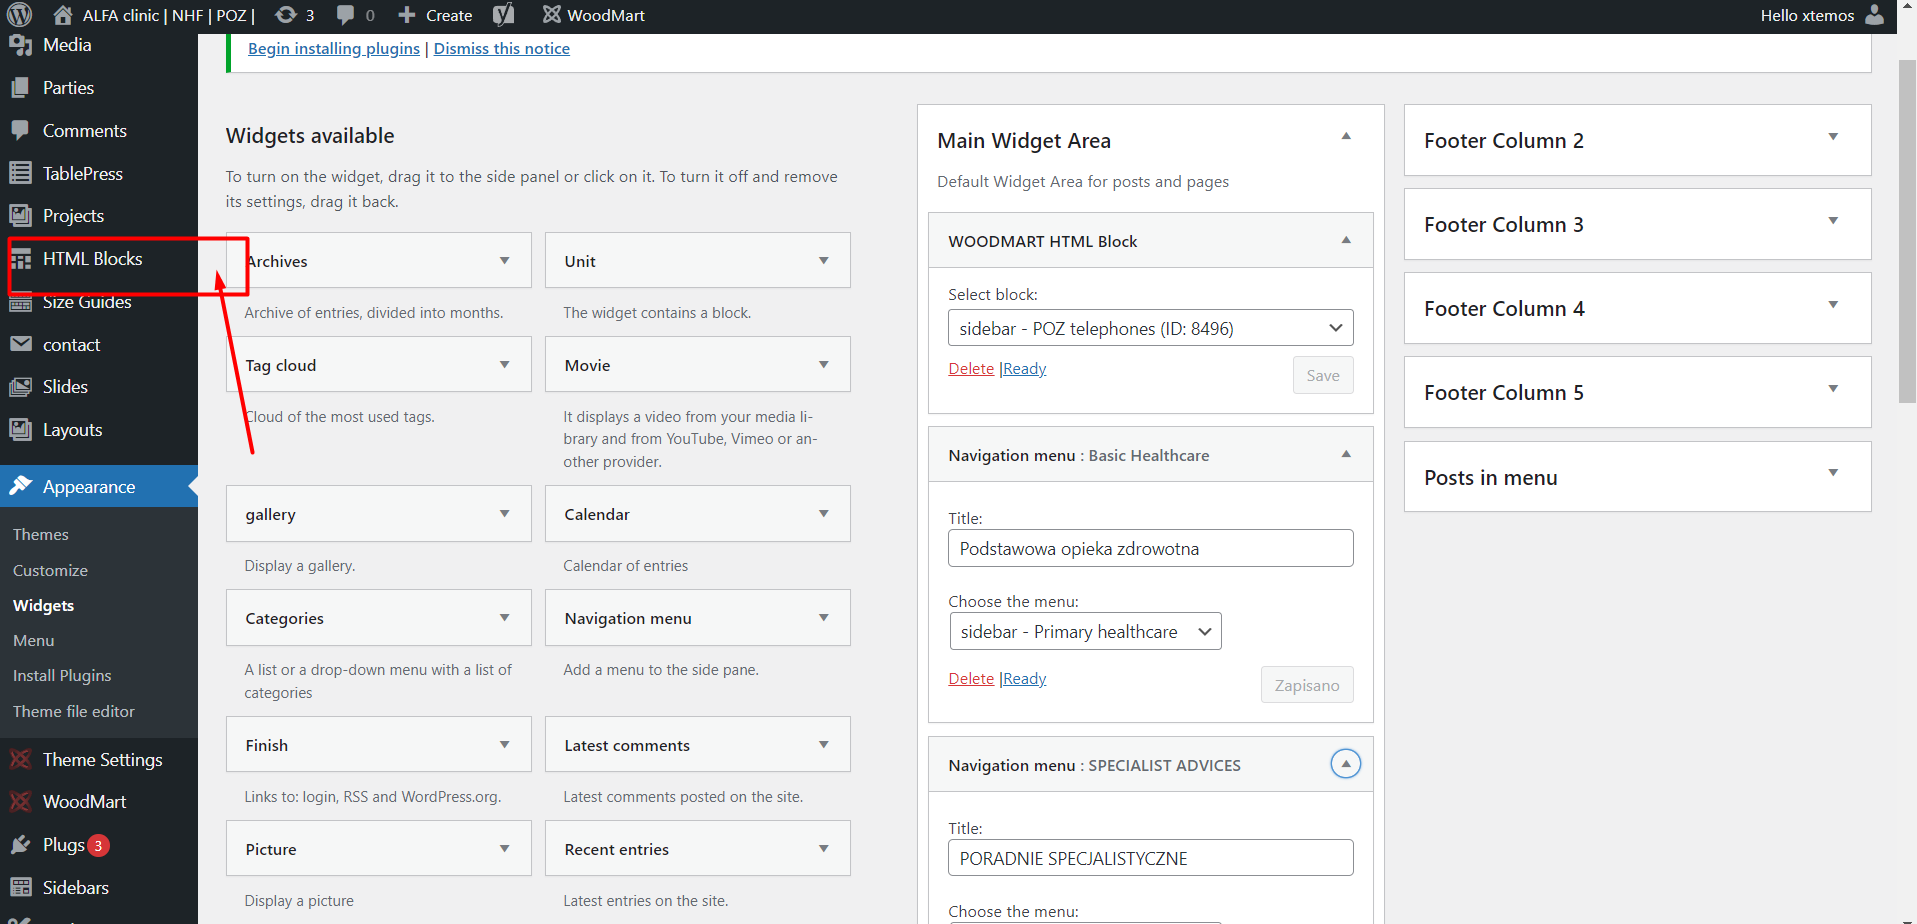
Task: Expand the Footer Column 5 area
Action: click(x=1833, y=389)
